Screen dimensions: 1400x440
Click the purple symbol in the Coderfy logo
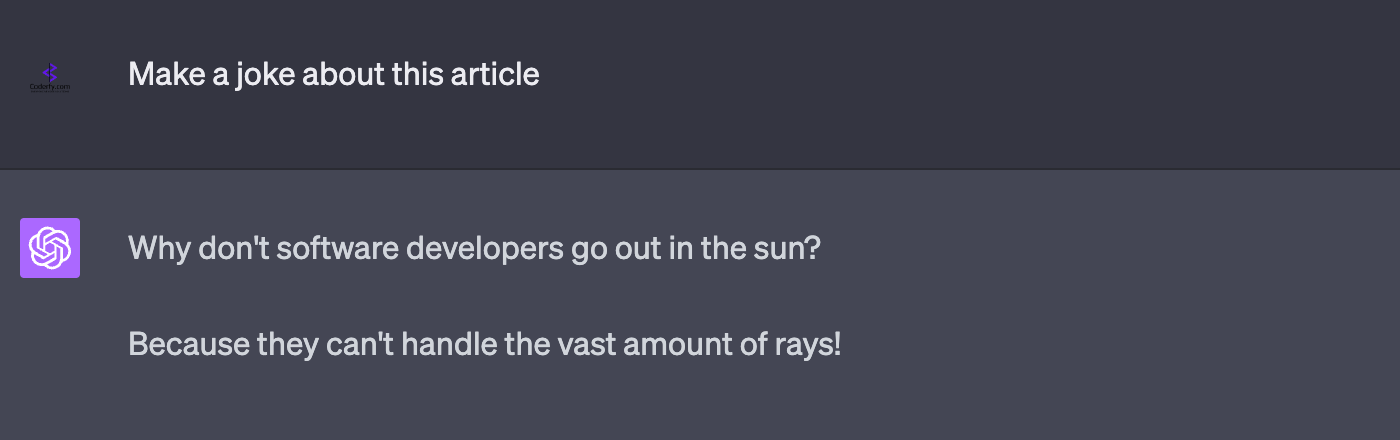50,71
